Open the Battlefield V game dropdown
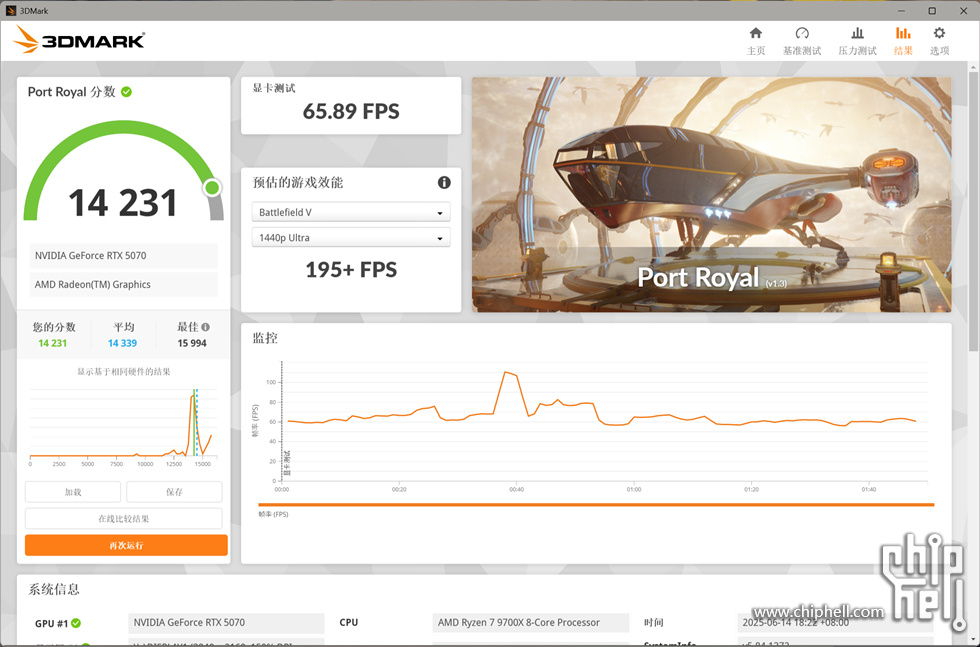The width and height of the screenshot is (980, 647). [x=351, y=213]
